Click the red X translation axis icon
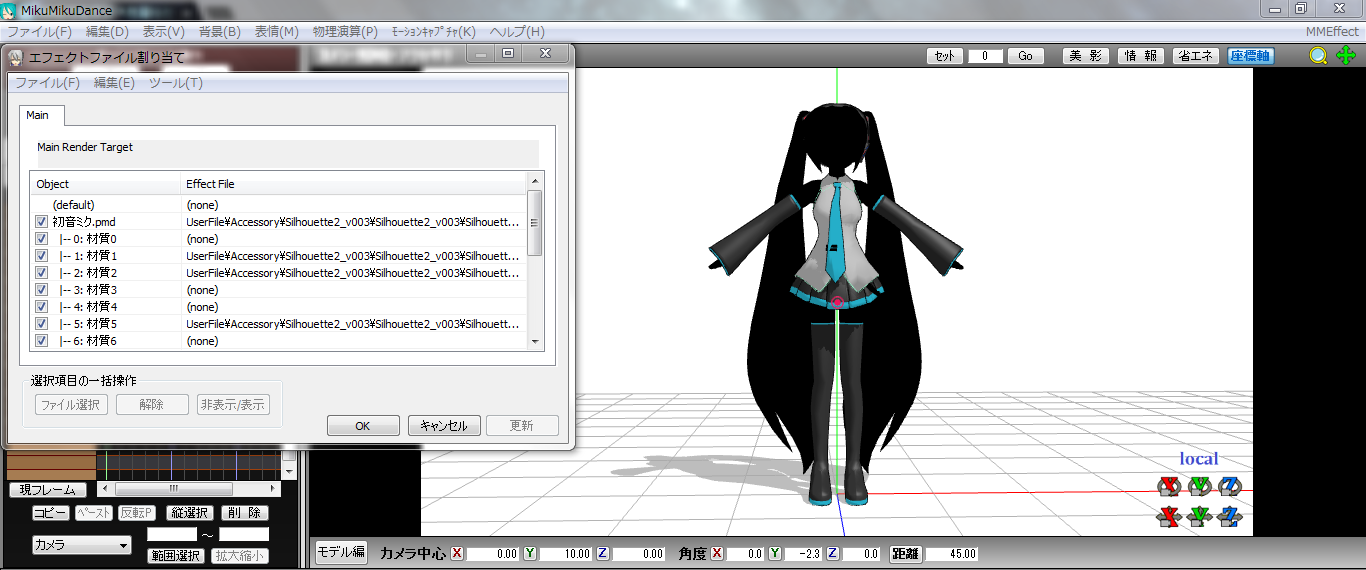 [x=1169, y=517]
